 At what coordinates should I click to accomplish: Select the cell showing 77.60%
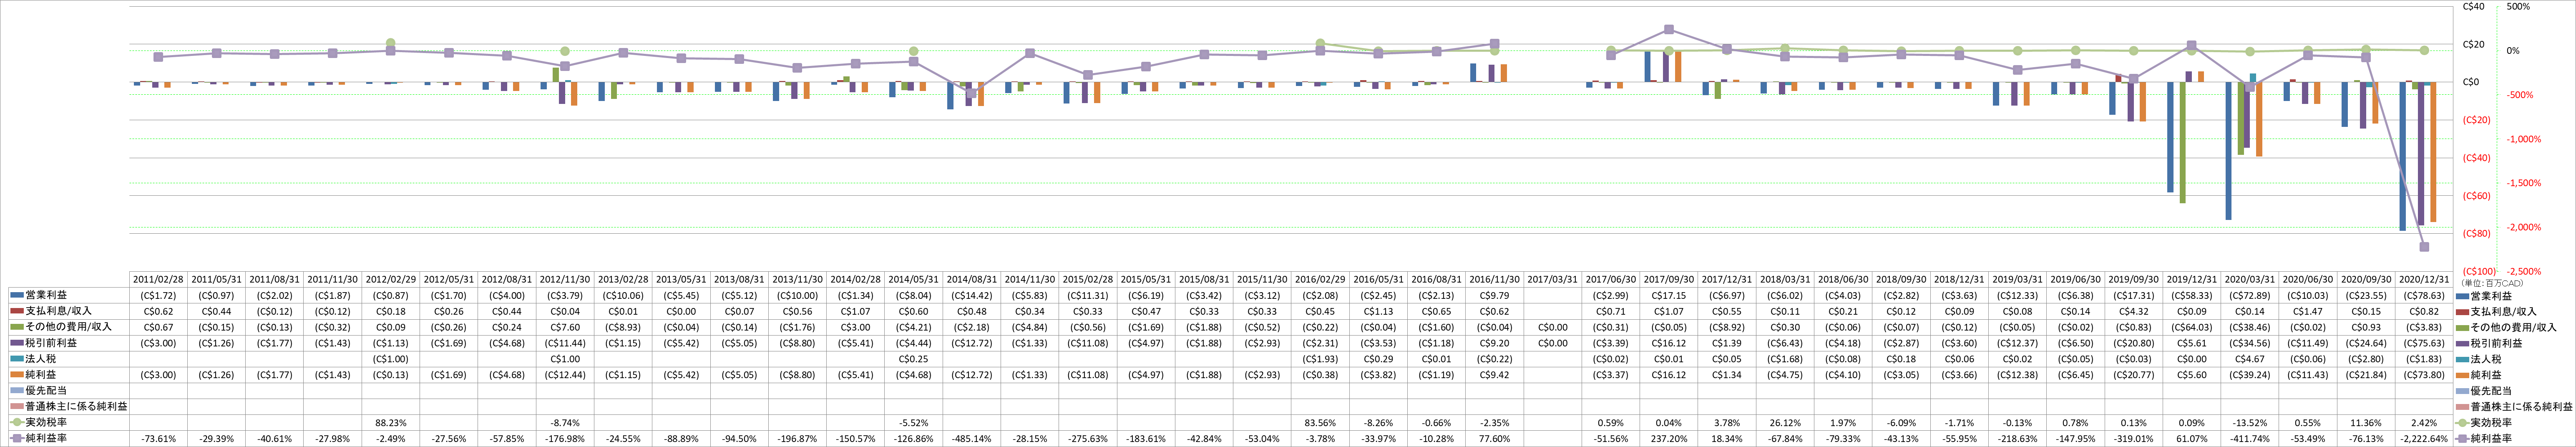pyautogui.click(x=1495, y=439)
